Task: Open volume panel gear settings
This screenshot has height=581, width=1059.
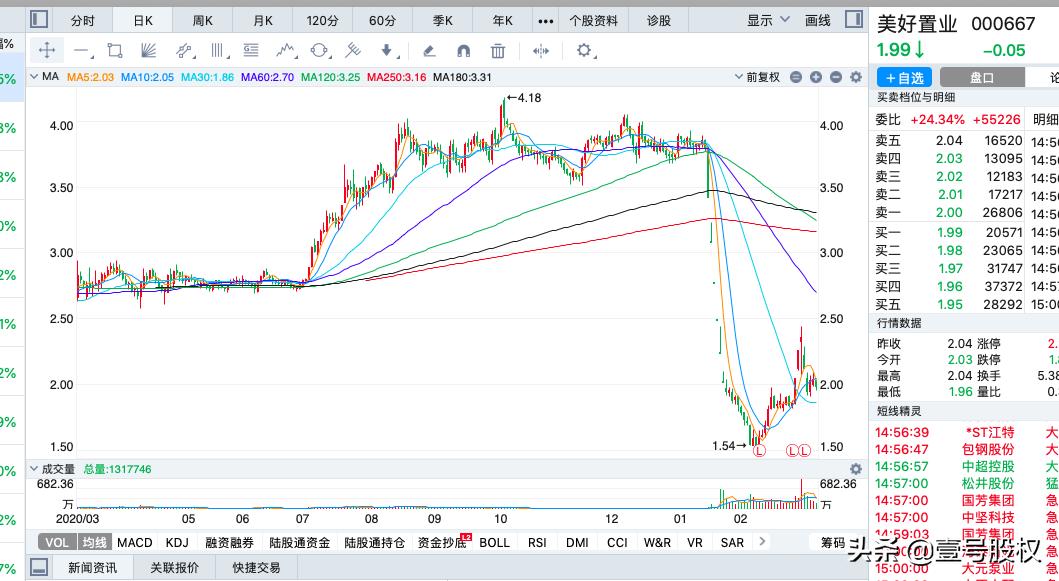Action: [x=855, y=469]
